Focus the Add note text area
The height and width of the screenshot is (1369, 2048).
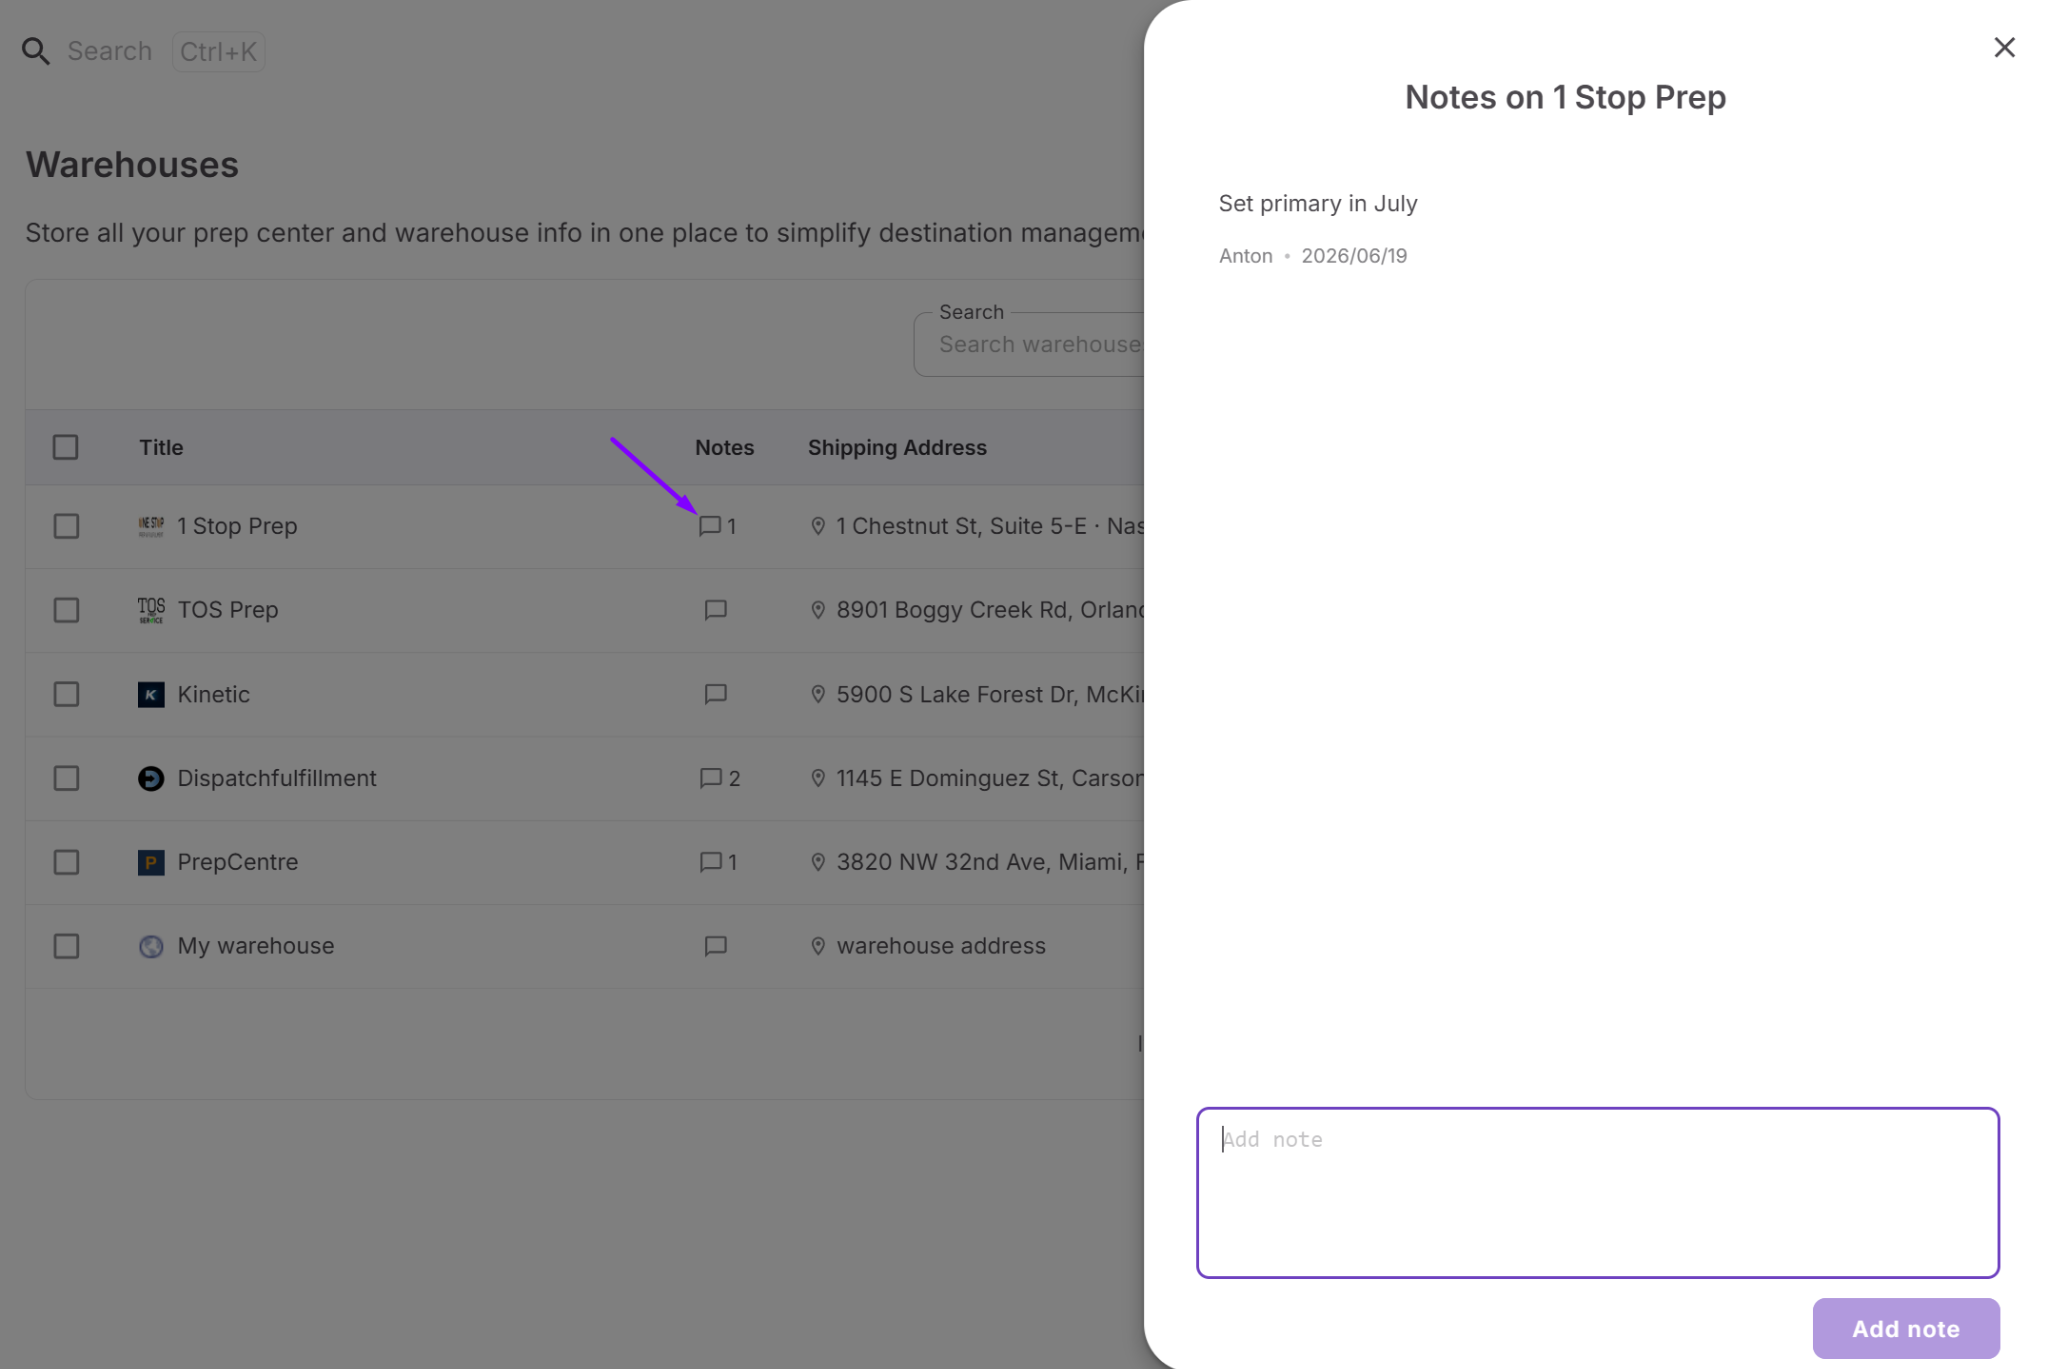[x=1598, y=1192]
